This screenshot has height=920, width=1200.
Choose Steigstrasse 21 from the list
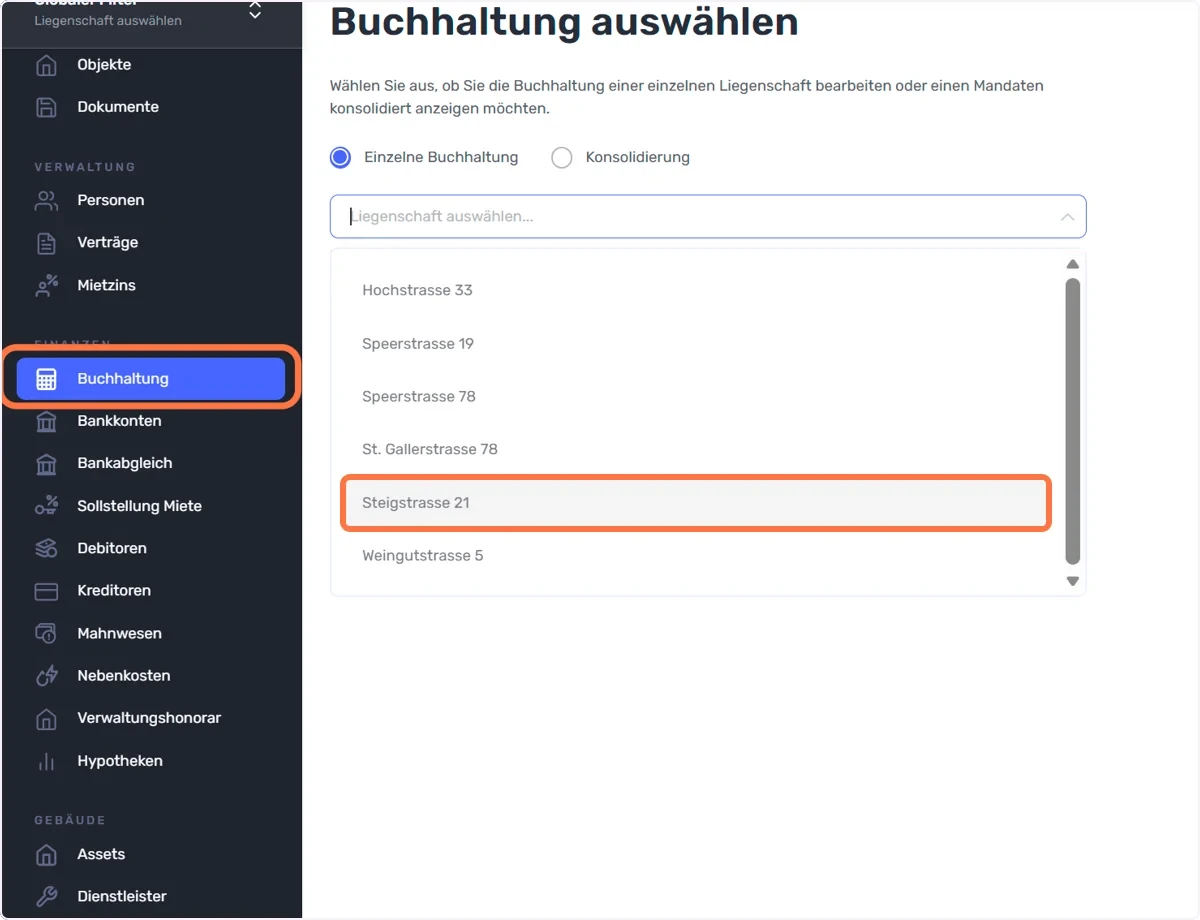point(696,503)
